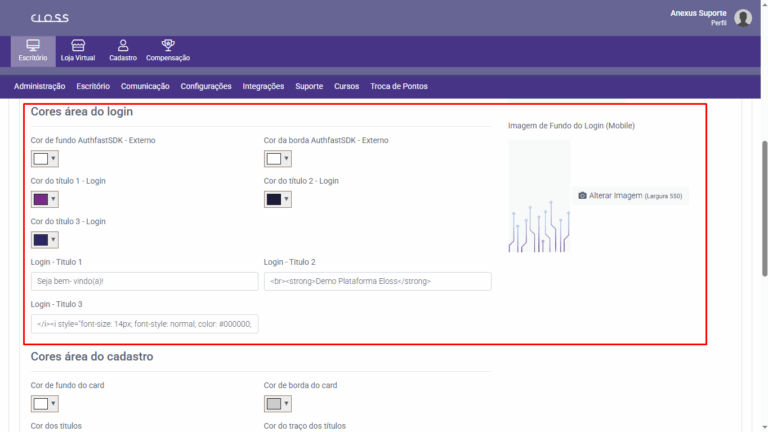Expand the Cor da borda AuthfastSDK dropdown arrow

click(x=286, y=158)
